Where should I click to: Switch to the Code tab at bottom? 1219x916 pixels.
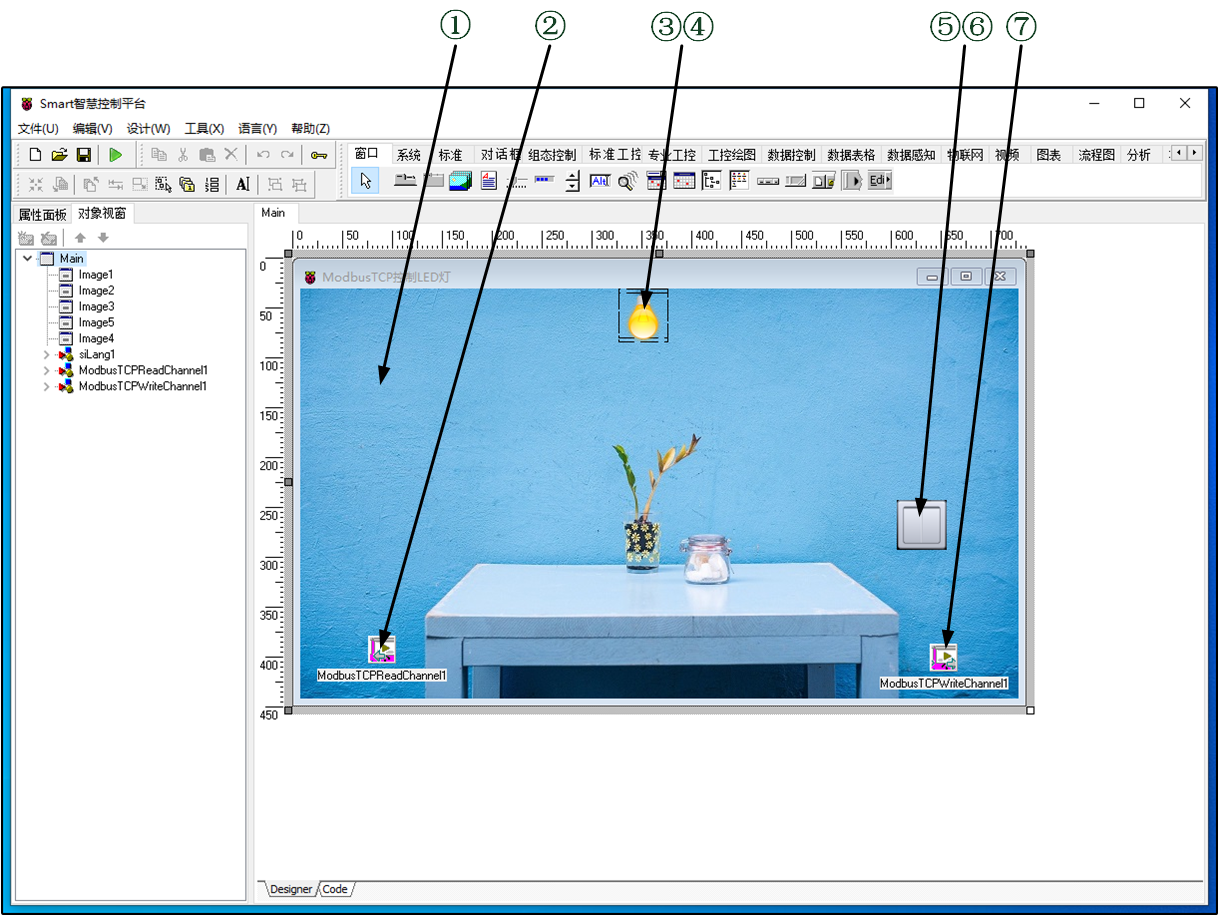coord(335,889)
